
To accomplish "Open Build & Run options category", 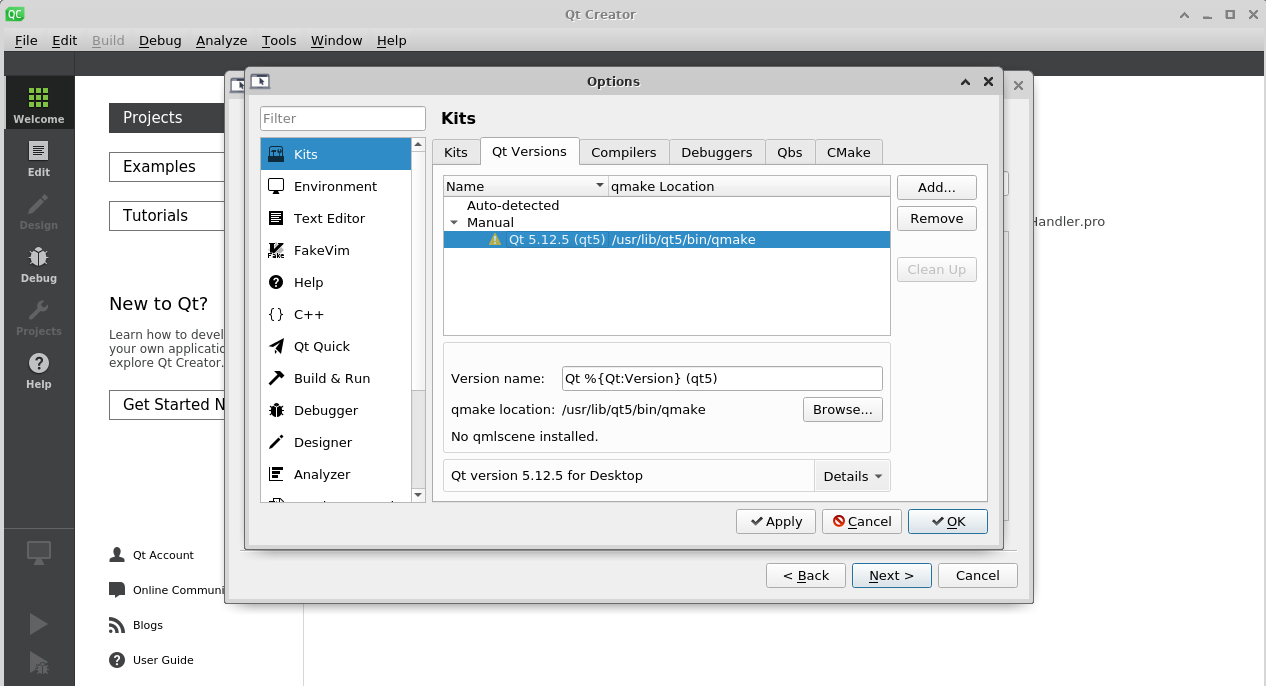I will click(x=336, y=378).
